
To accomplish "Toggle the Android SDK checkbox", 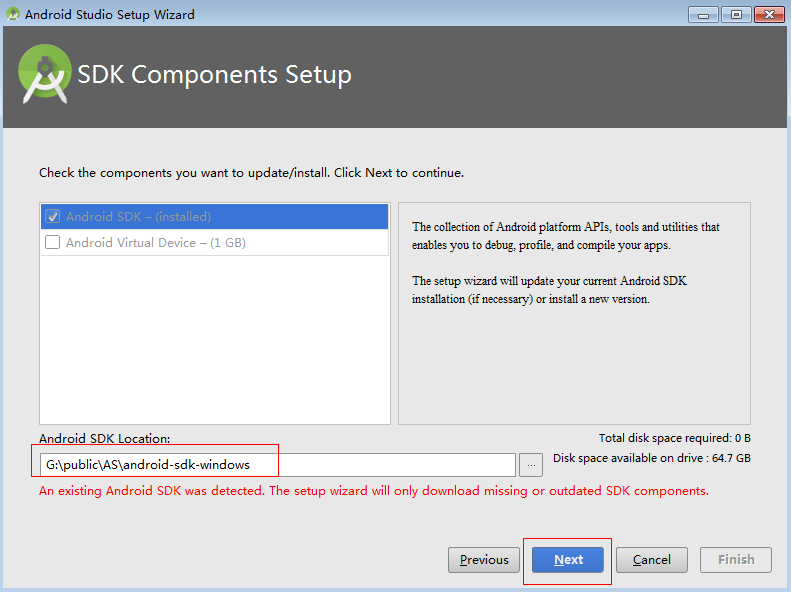I will point(53,216).
